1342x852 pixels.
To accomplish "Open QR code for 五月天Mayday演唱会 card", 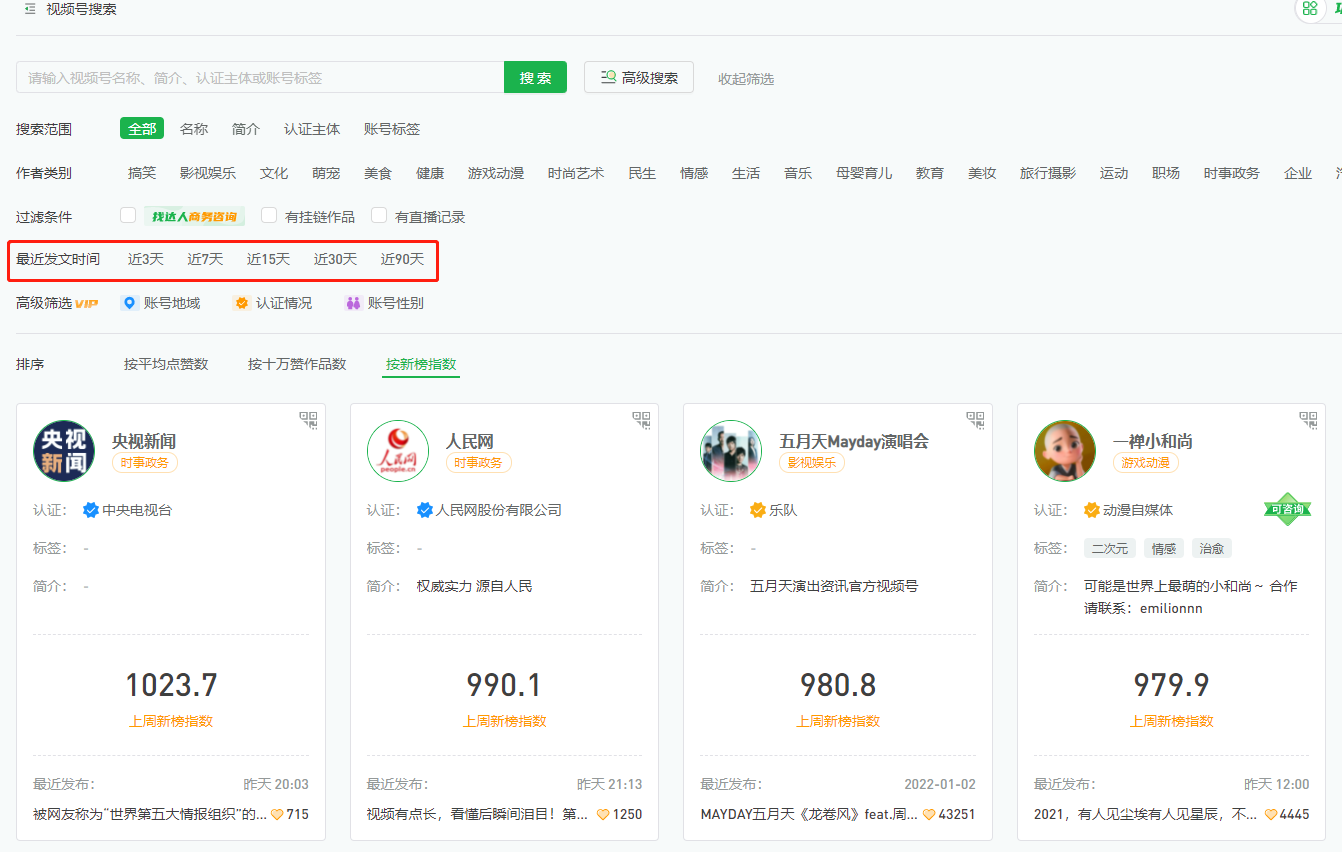I will [x=975, y=420].
